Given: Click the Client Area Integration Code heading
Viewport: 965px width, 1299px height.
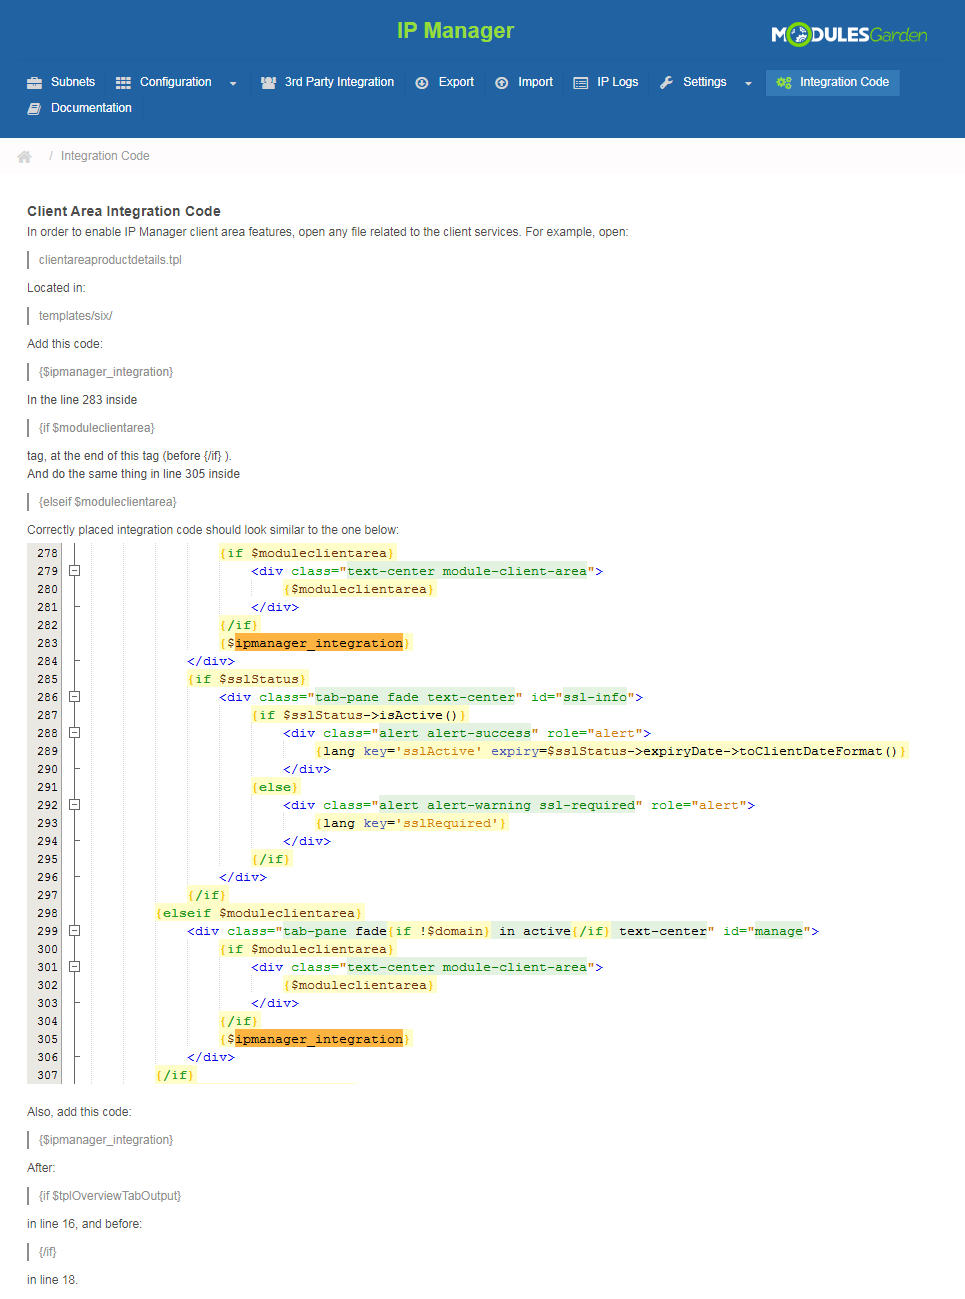Looking at the screenshot, I should tap(124, 211).
